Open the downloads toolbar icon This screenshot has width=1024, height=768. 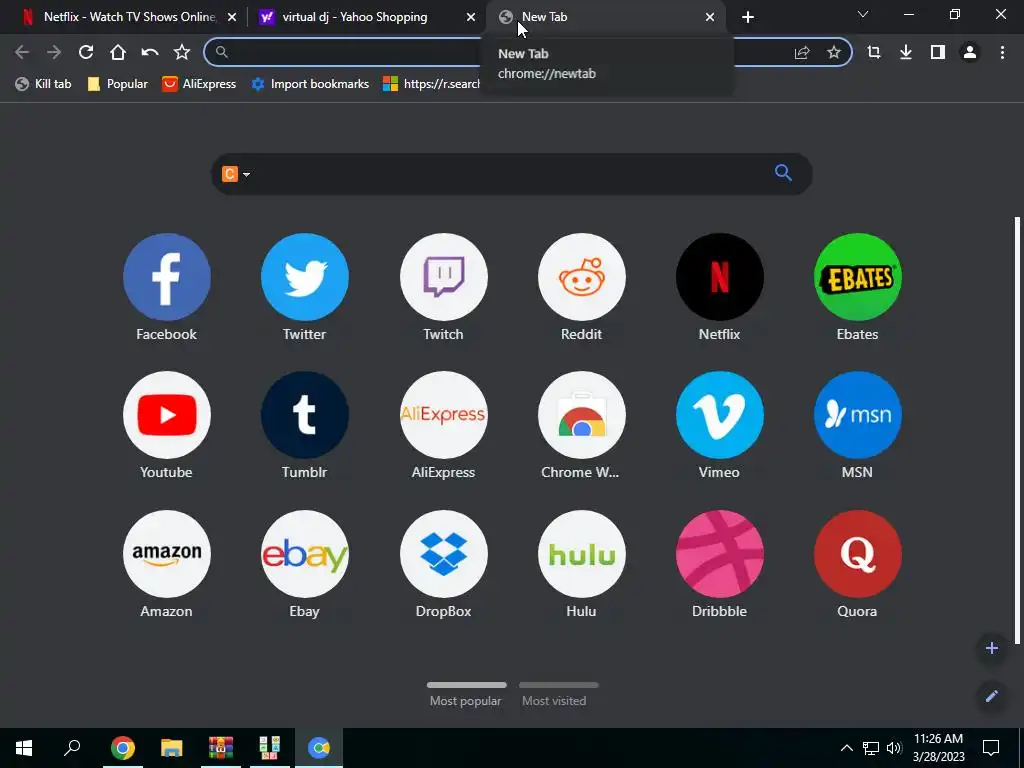(x=906, y=52)
